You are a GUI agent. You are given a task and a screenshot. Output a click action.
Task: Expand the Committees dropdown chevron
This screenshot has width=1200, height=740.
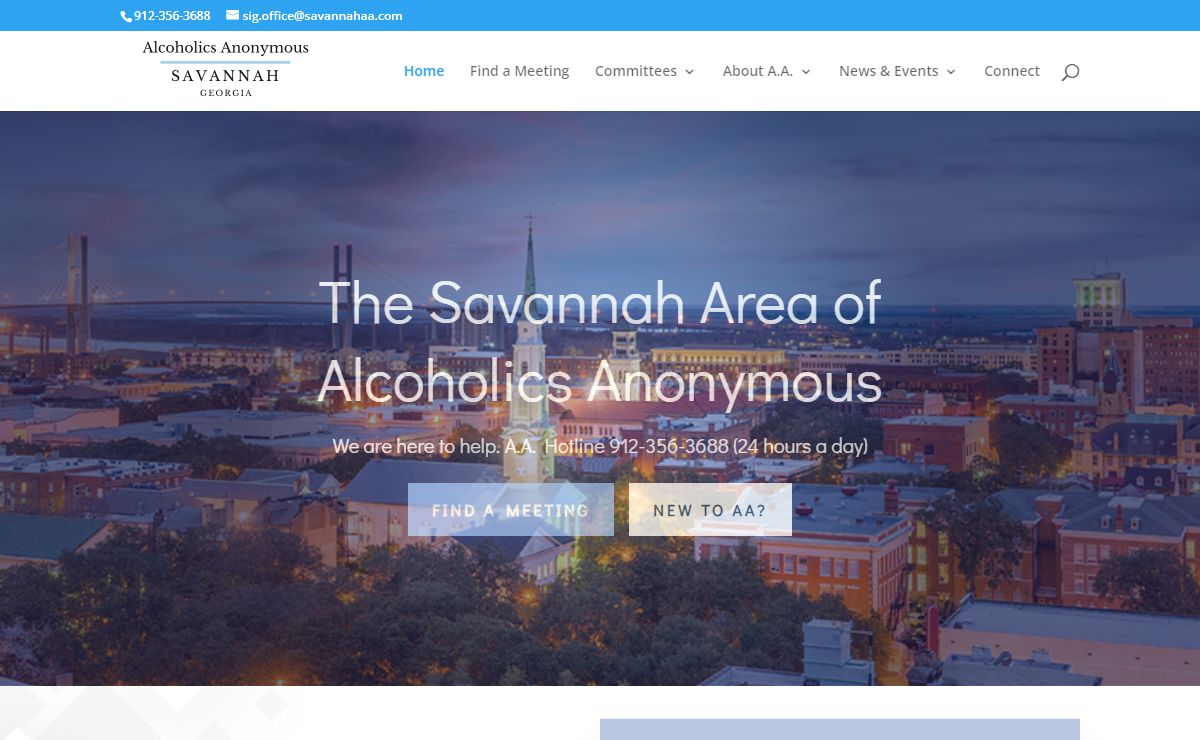tap(689, 72)
